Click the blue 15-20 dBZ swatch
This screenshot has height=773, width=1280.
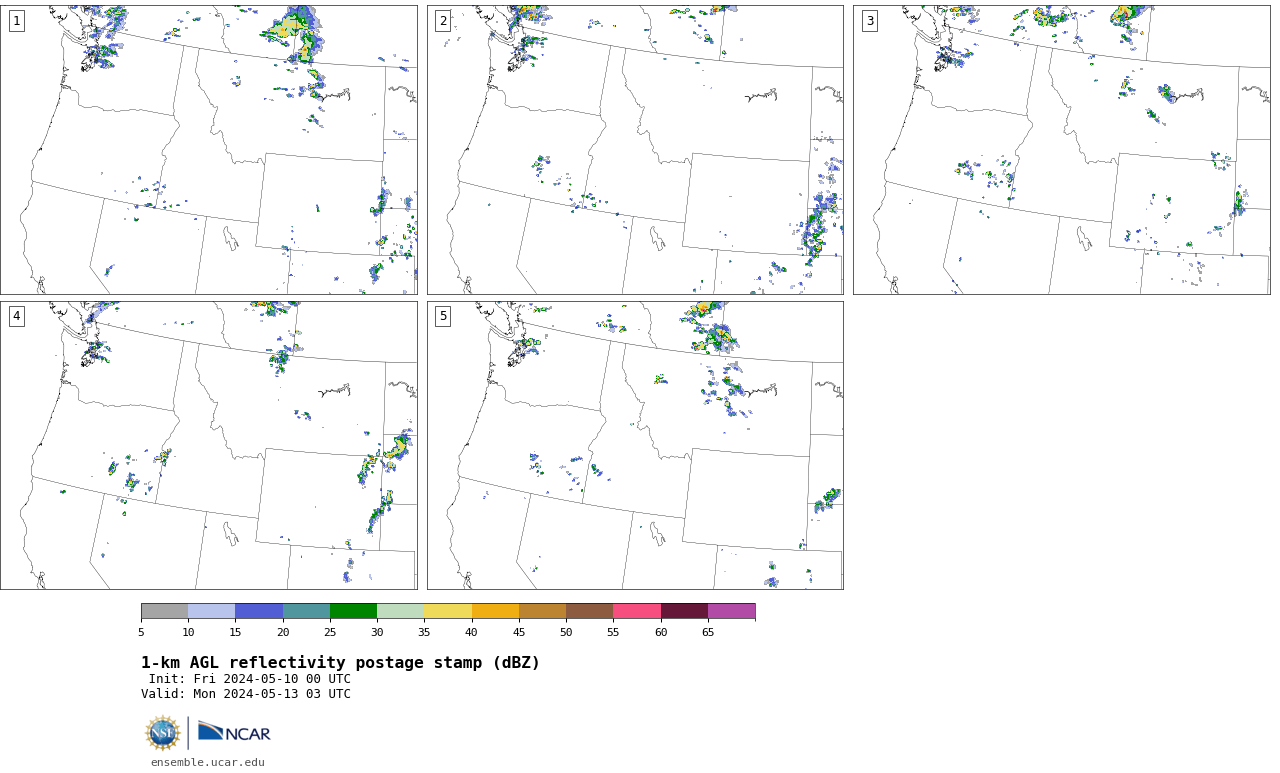(259, 611)
